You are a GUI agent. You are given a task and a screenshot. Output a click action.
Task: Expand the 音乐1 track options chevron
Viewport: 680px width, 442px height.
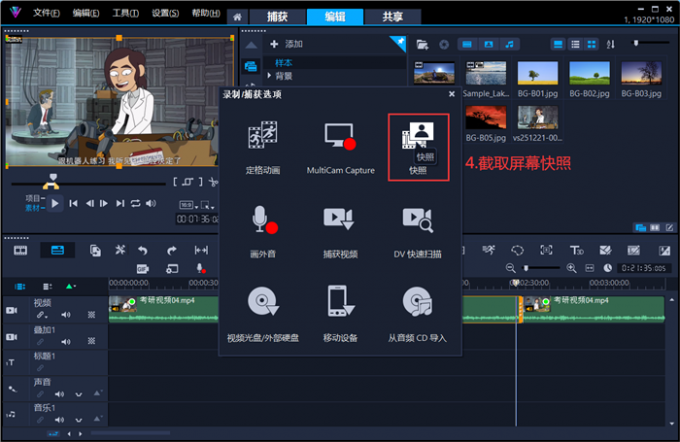point(78,420)
